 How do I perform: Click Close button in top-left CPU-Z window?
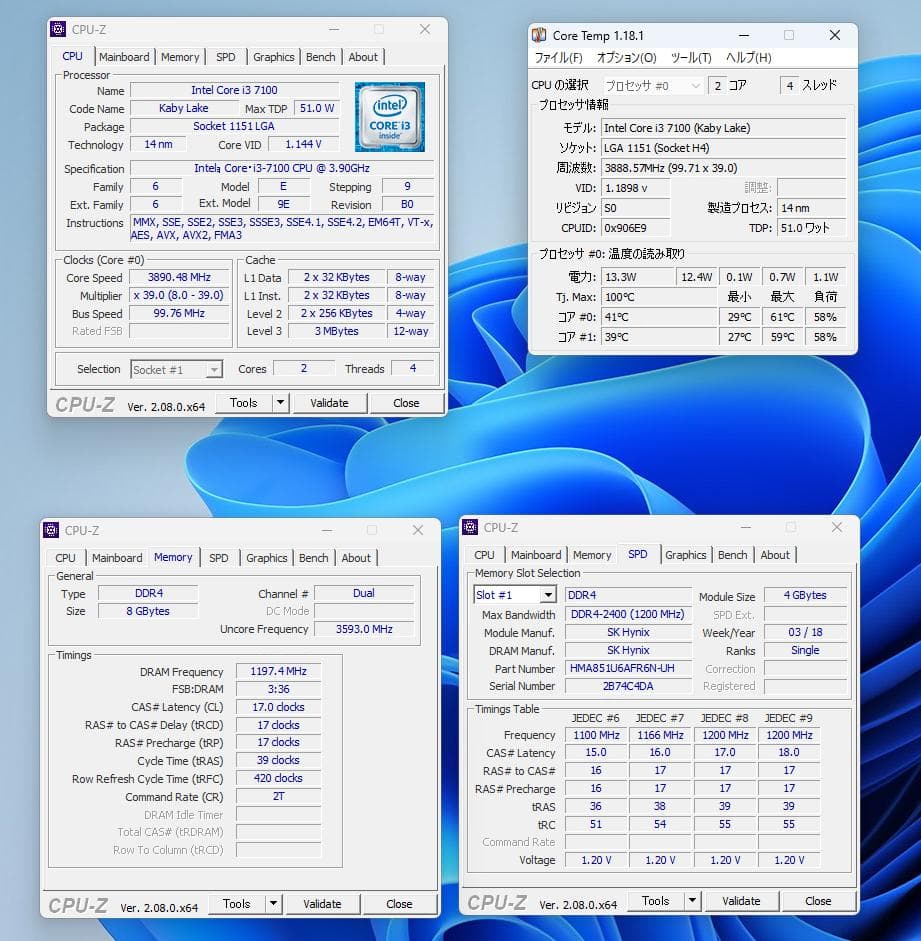click(406, 403)
